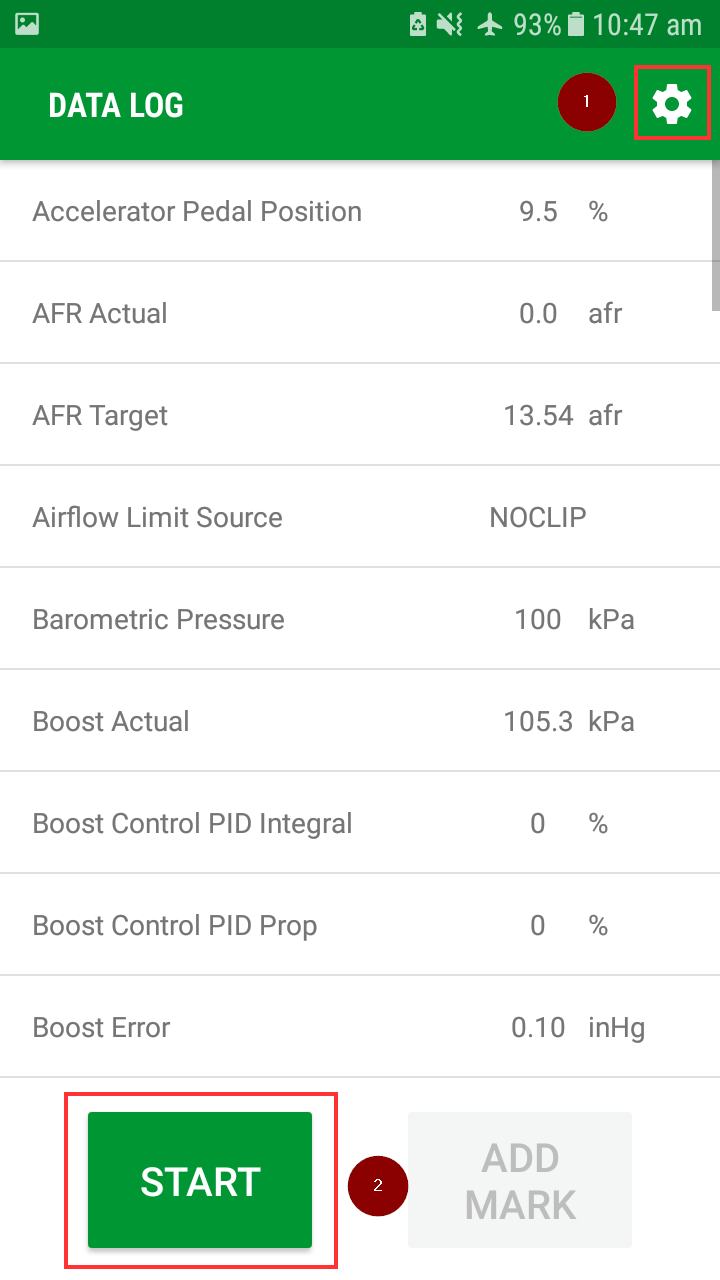Viewport: 720px width, 1280px height.
Task: Tap the picture notification icon in status bar
Action: point(27,24)
